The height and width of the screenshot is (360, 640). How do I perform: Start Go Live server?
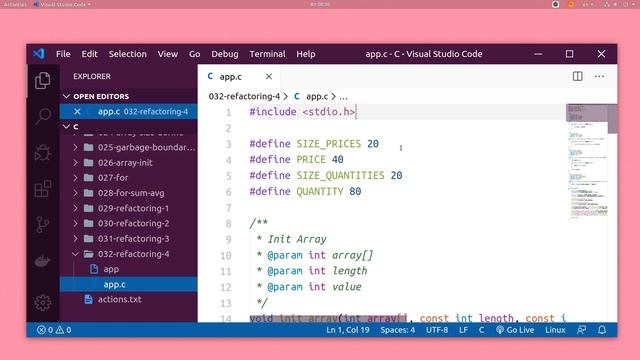(x=515, y=330)
